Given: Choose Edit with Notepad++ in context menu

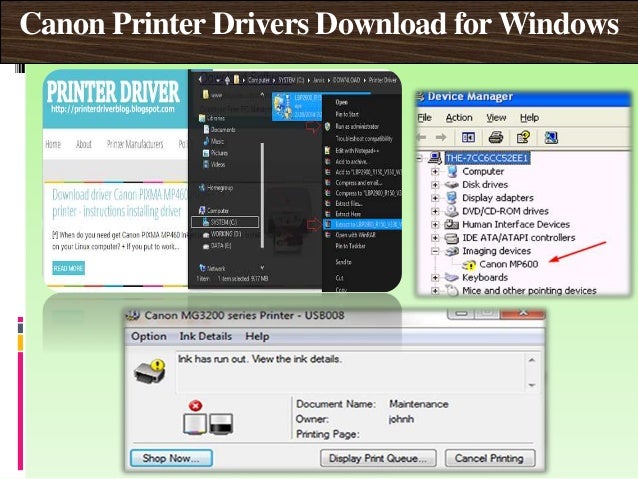Looking at the screenshot, I should tap(357, 151).
